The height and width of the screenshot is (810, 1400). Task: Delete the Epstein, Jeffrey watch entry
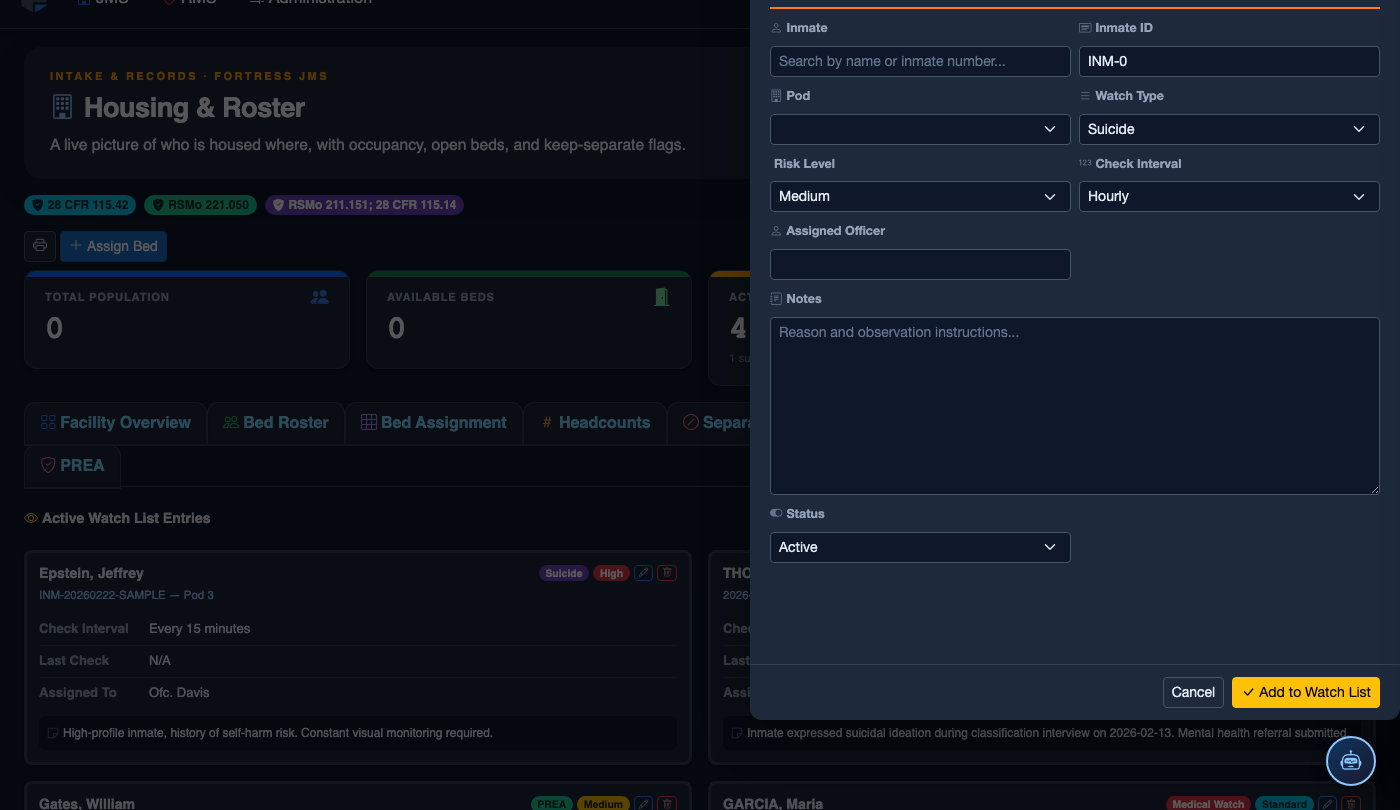pyautogui.click(x=668, y=573)
